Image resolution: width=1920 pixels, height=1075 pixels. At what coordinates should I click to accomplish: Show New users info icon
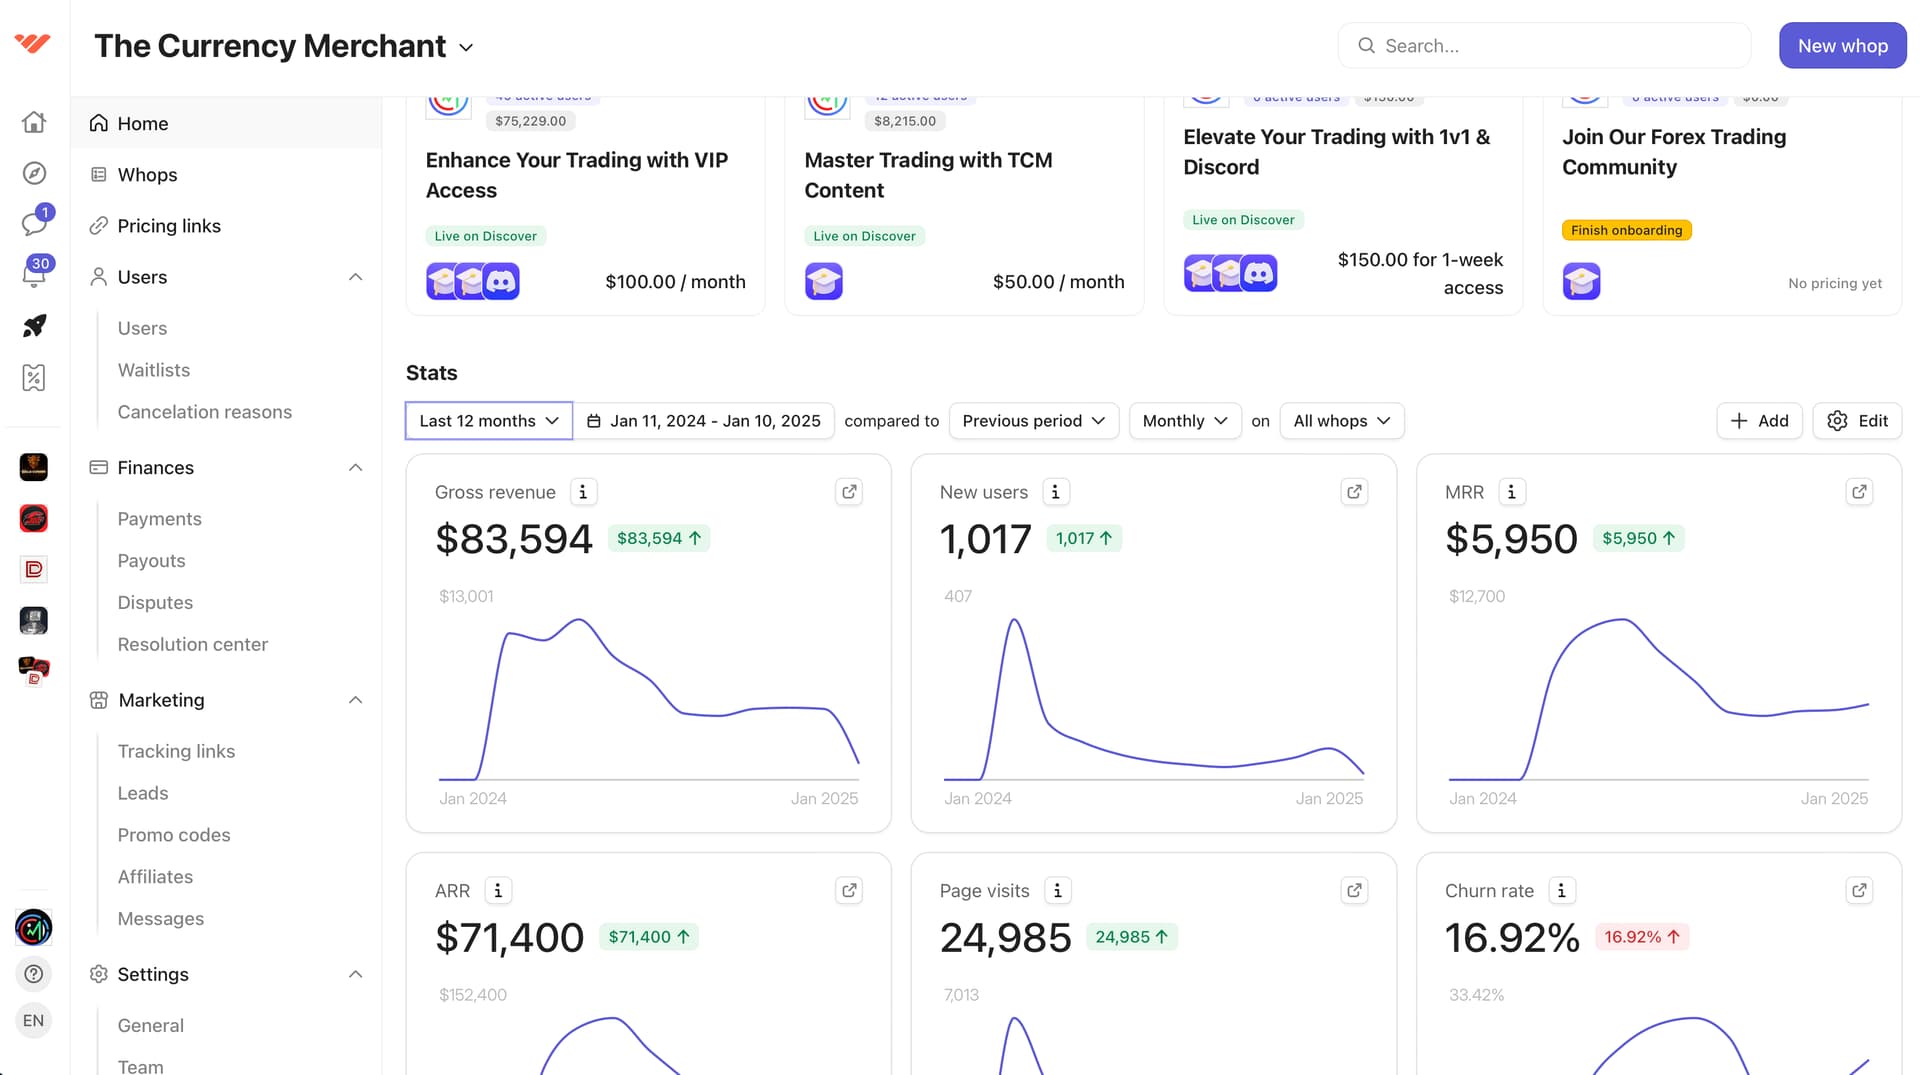point(1055,492)
